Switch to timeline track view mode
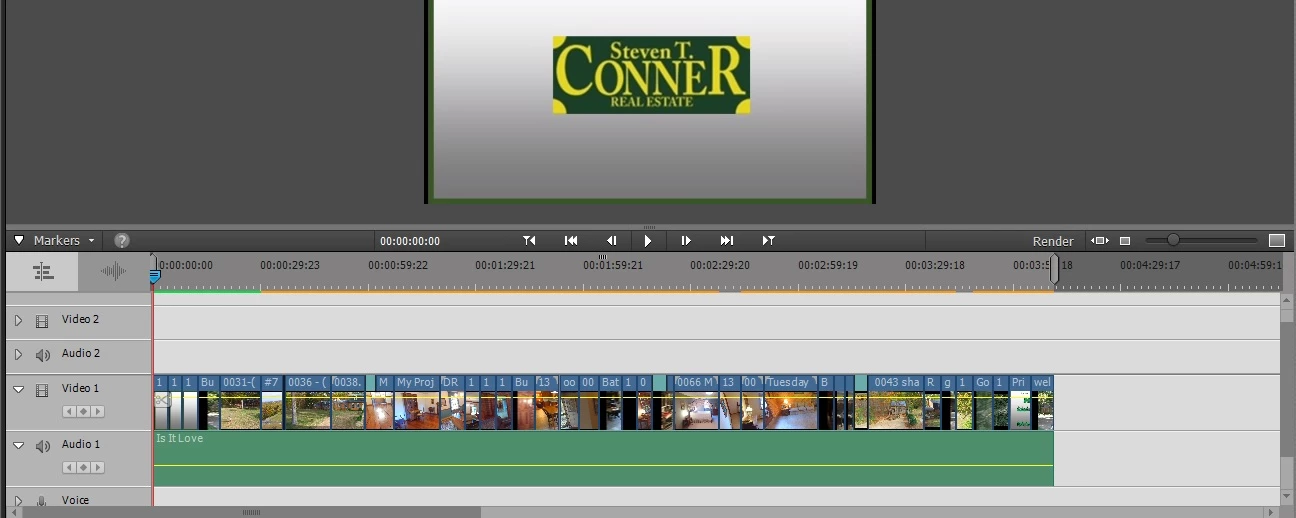Viewport: 1296px width, 518px height. click(x=42, y=271)
